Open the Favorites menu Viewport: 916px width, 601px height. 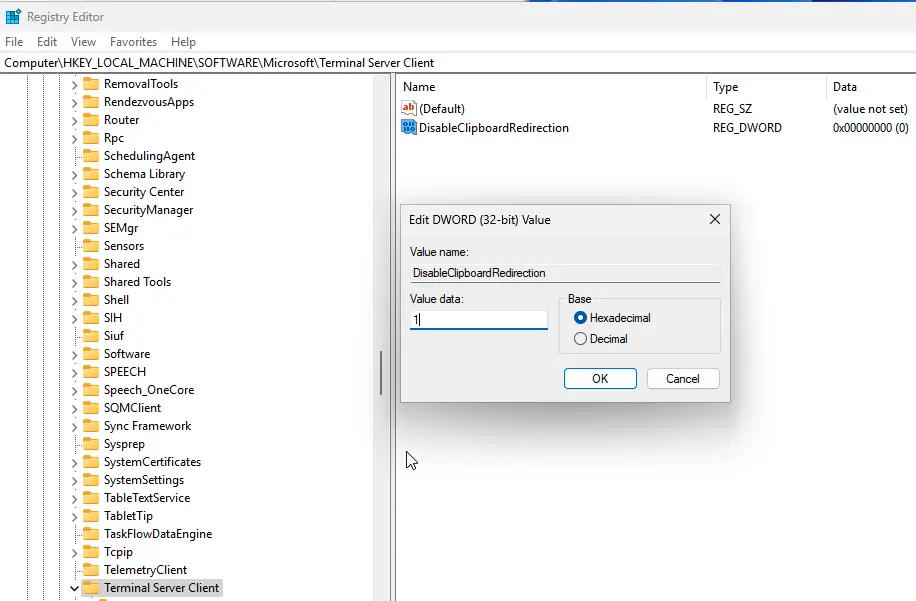click(x=133, y=42)
